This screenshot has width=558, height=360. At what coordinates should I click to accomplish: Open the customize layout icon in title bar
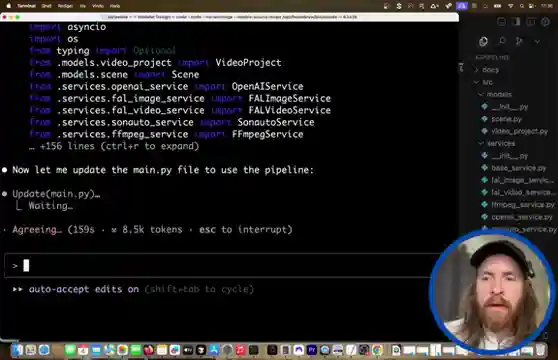545,22
